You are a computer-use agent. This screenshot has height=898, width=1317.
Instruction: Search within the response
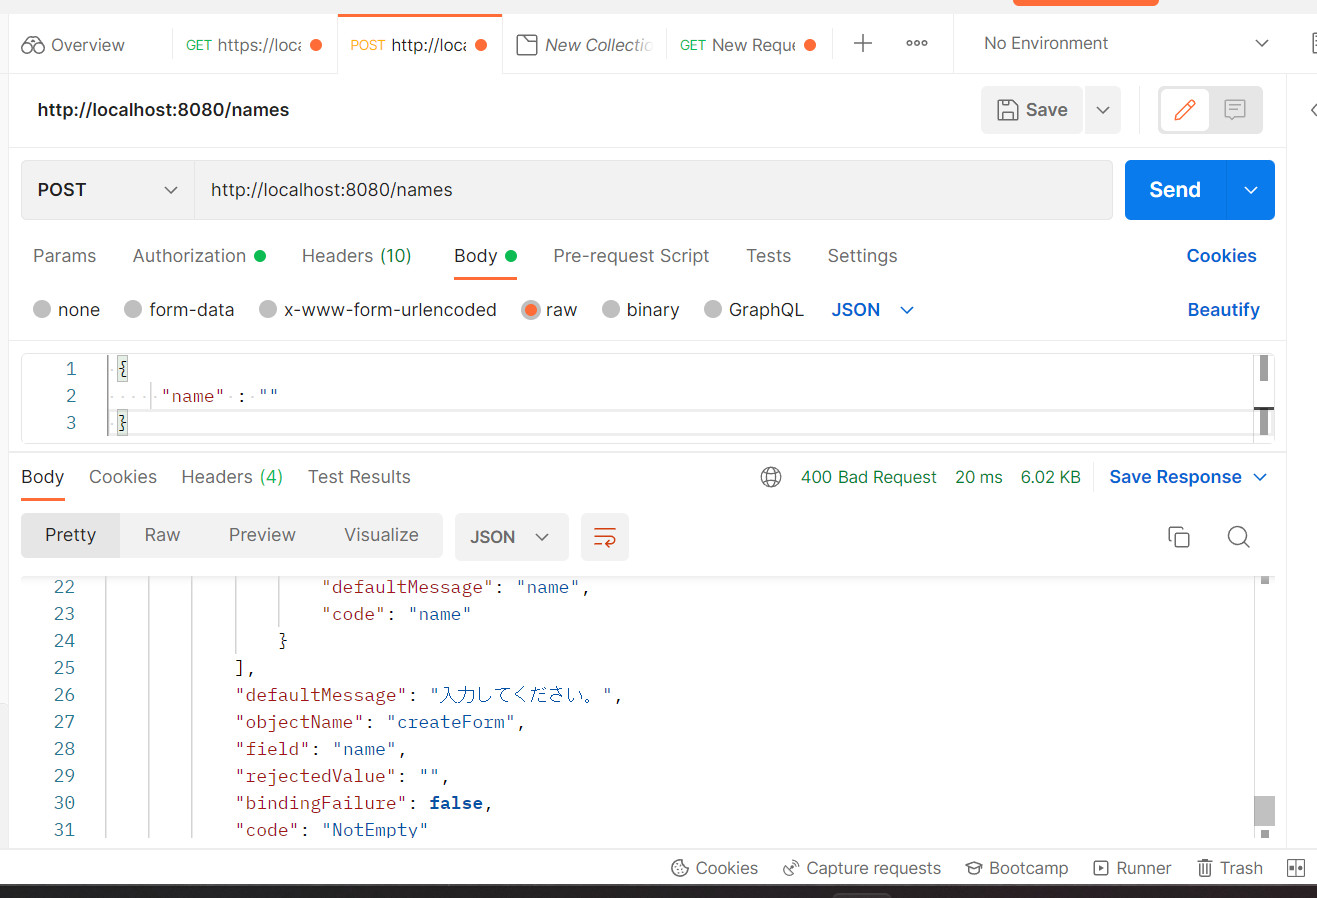[x=1238, y=537]
